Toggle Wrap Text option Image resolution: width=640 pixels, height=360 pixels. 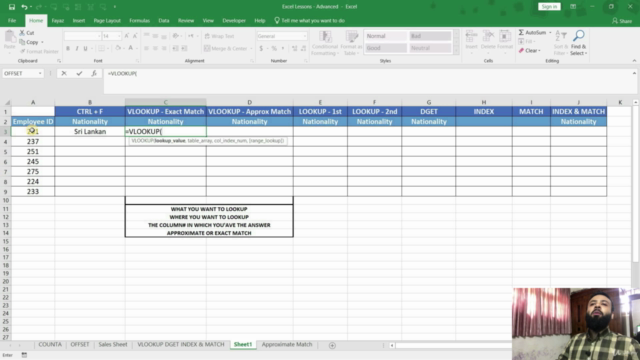point(219,36)
